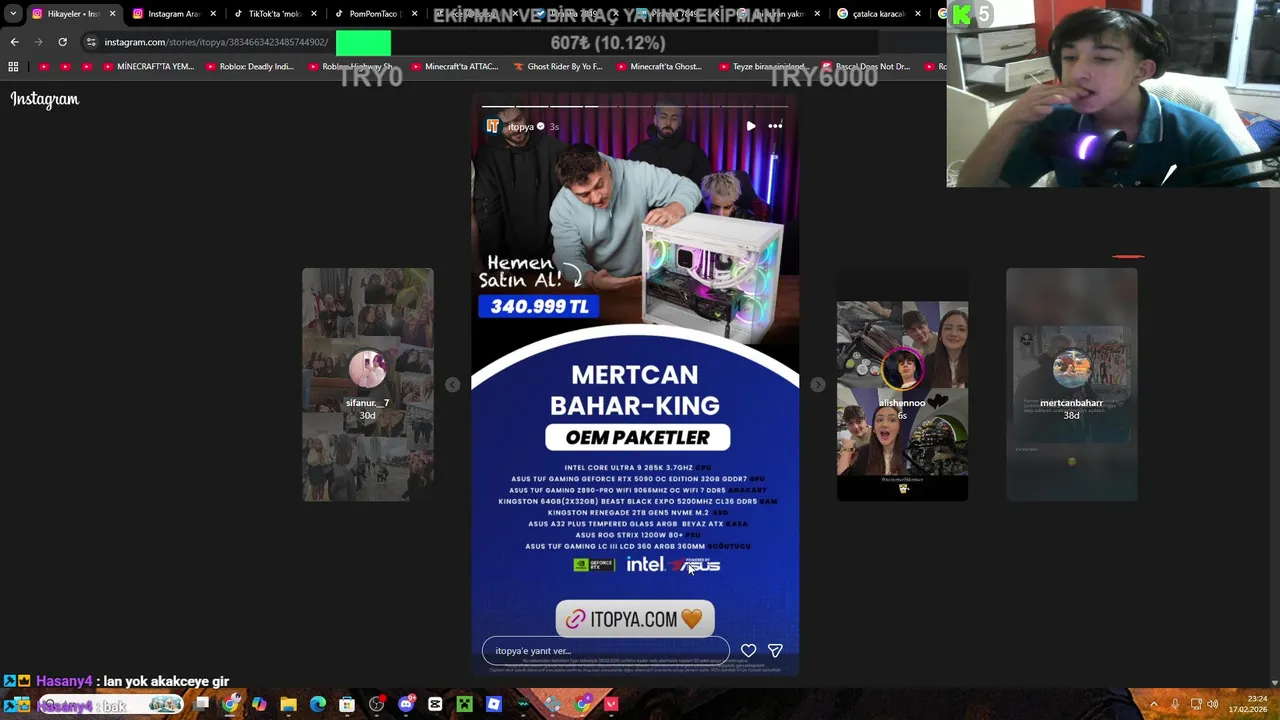Open Minecraft from the taskbar
Screen dimensions: 1280x720
[464, 705]
